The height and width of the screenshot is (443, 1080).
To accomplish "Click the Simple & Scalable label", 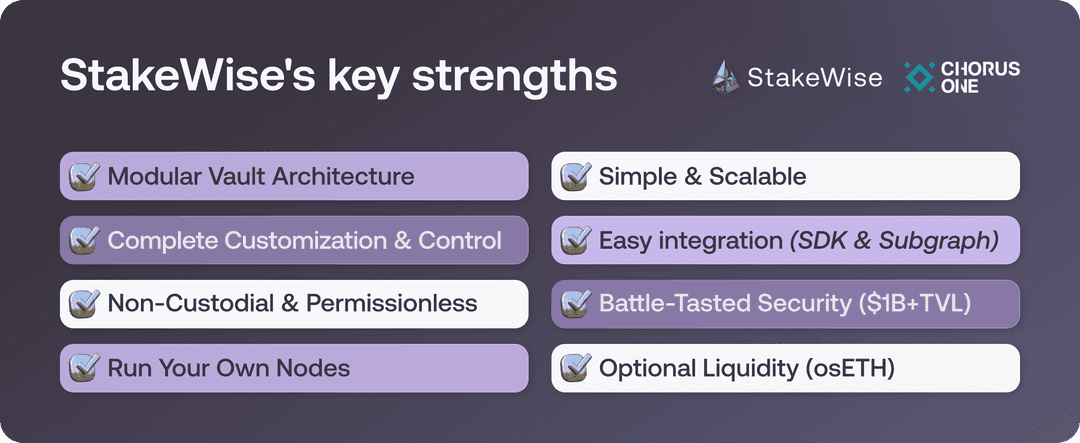I will point(702,177).
